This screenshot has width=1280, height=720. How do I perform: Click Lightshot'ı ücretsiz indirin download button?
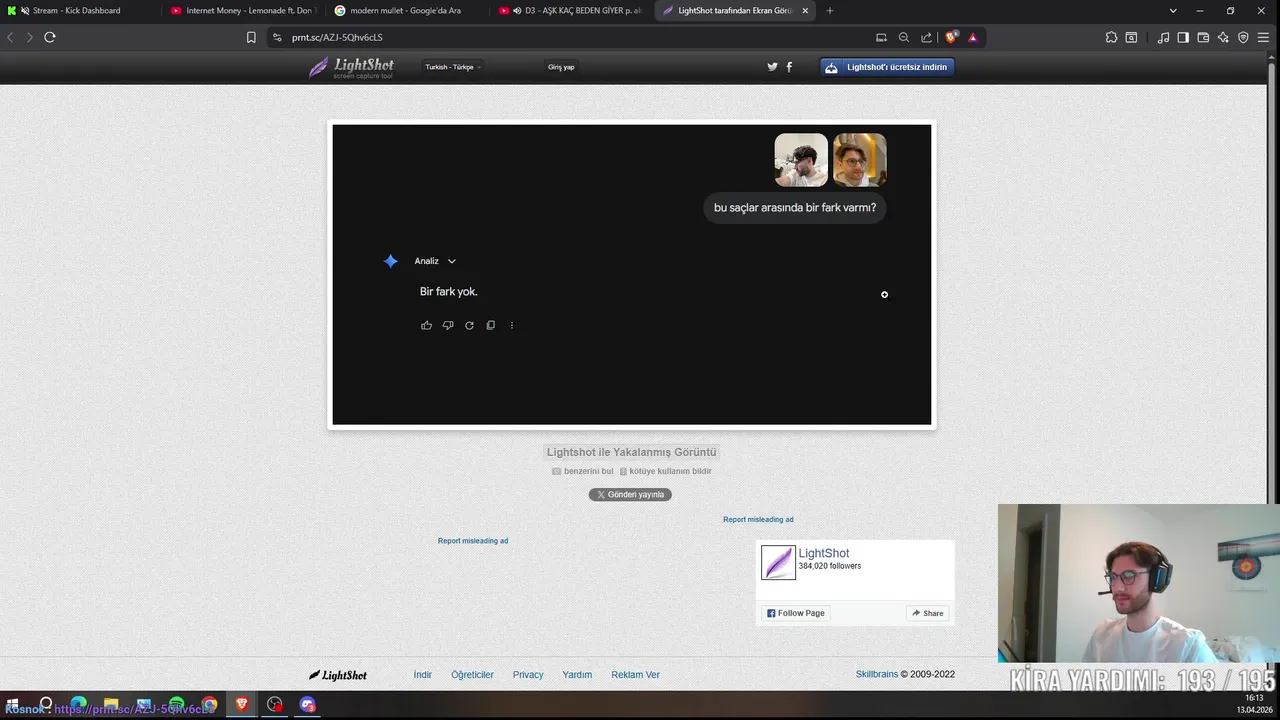coord(887,67)
